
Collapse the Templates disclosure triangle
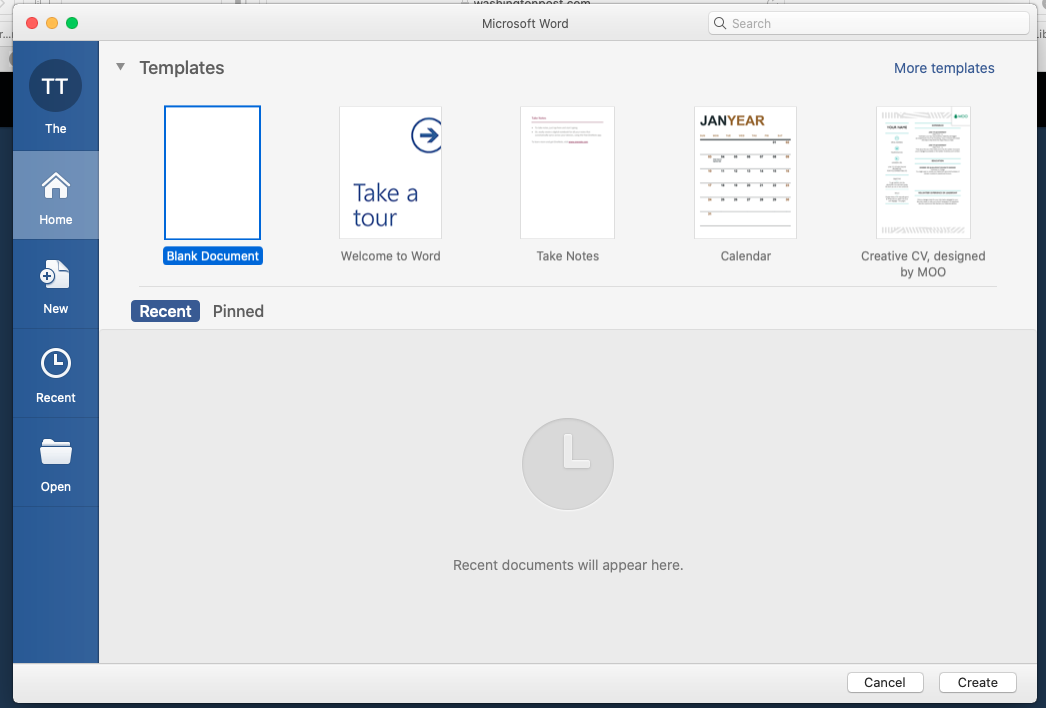(x=120, y=67)
